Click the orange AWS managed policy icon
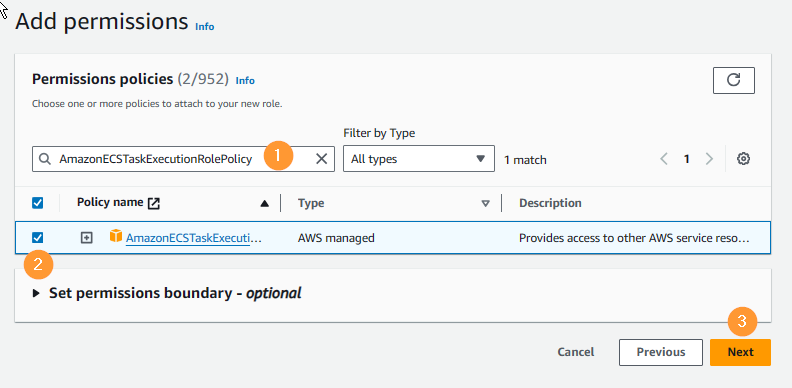Screen dimensions: 792x388 click(116, 236)
